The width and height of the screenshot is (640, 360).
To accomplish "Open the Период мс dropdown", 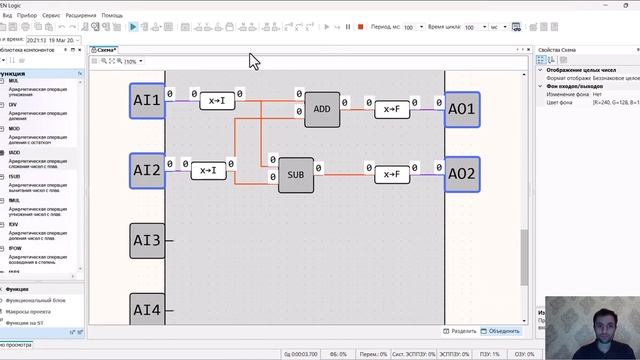I will [422, 27].
